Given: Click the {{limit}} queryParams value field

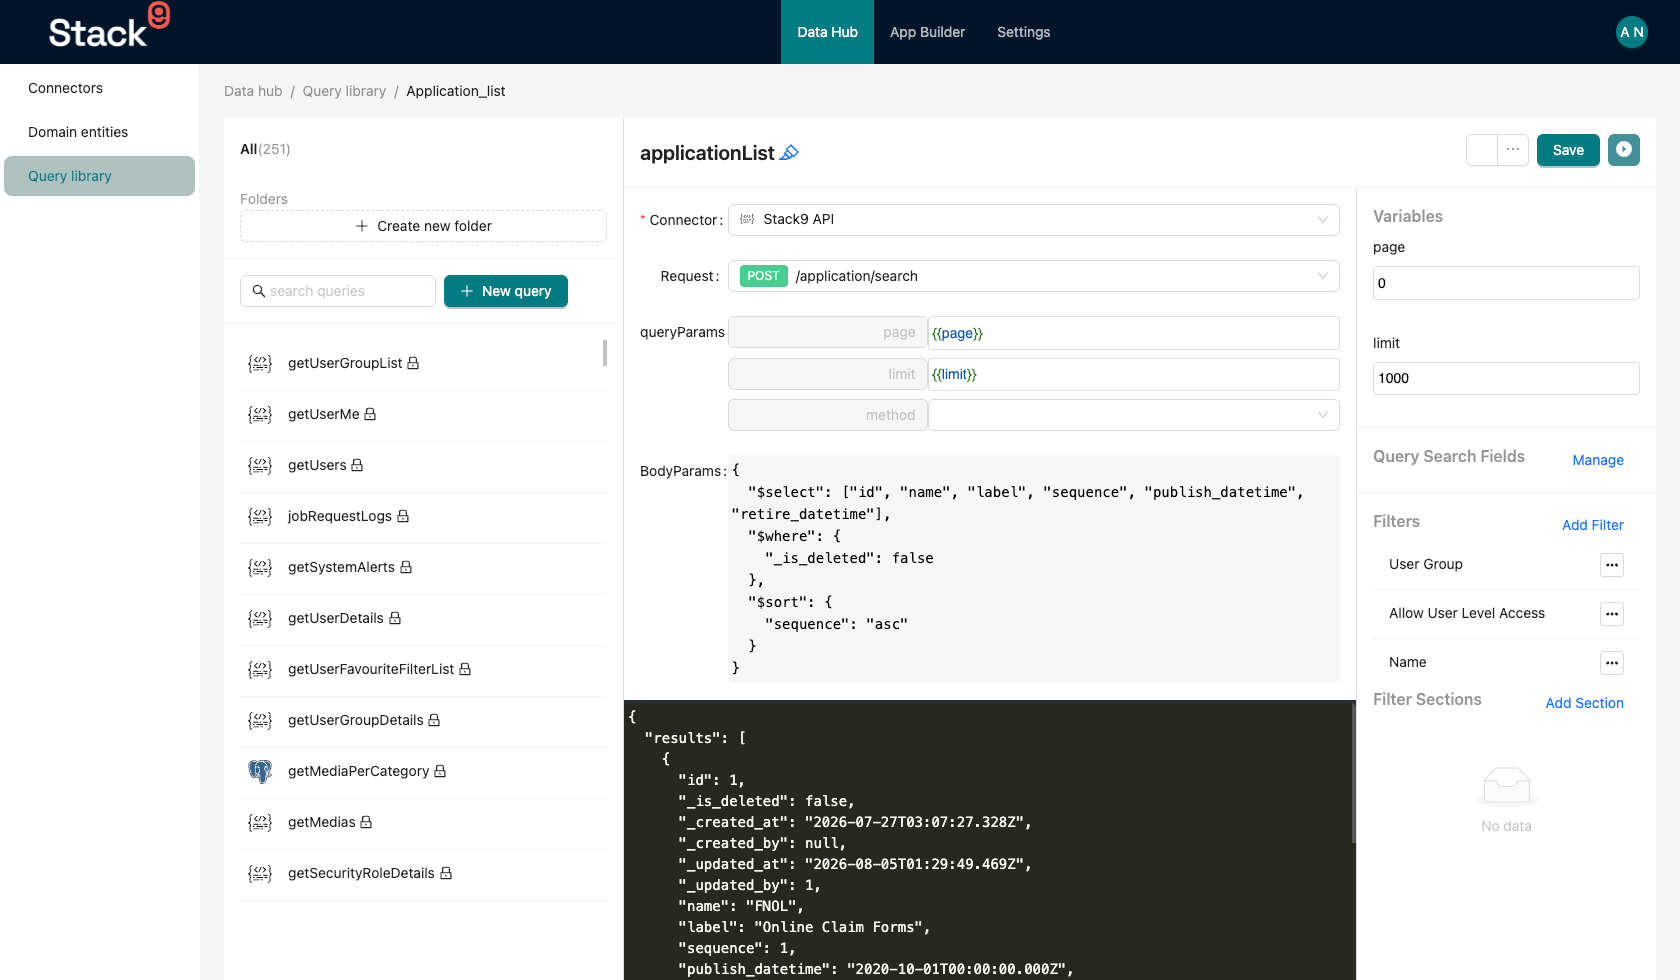Looking at the screenshot, I should [x=1134, y=374].
